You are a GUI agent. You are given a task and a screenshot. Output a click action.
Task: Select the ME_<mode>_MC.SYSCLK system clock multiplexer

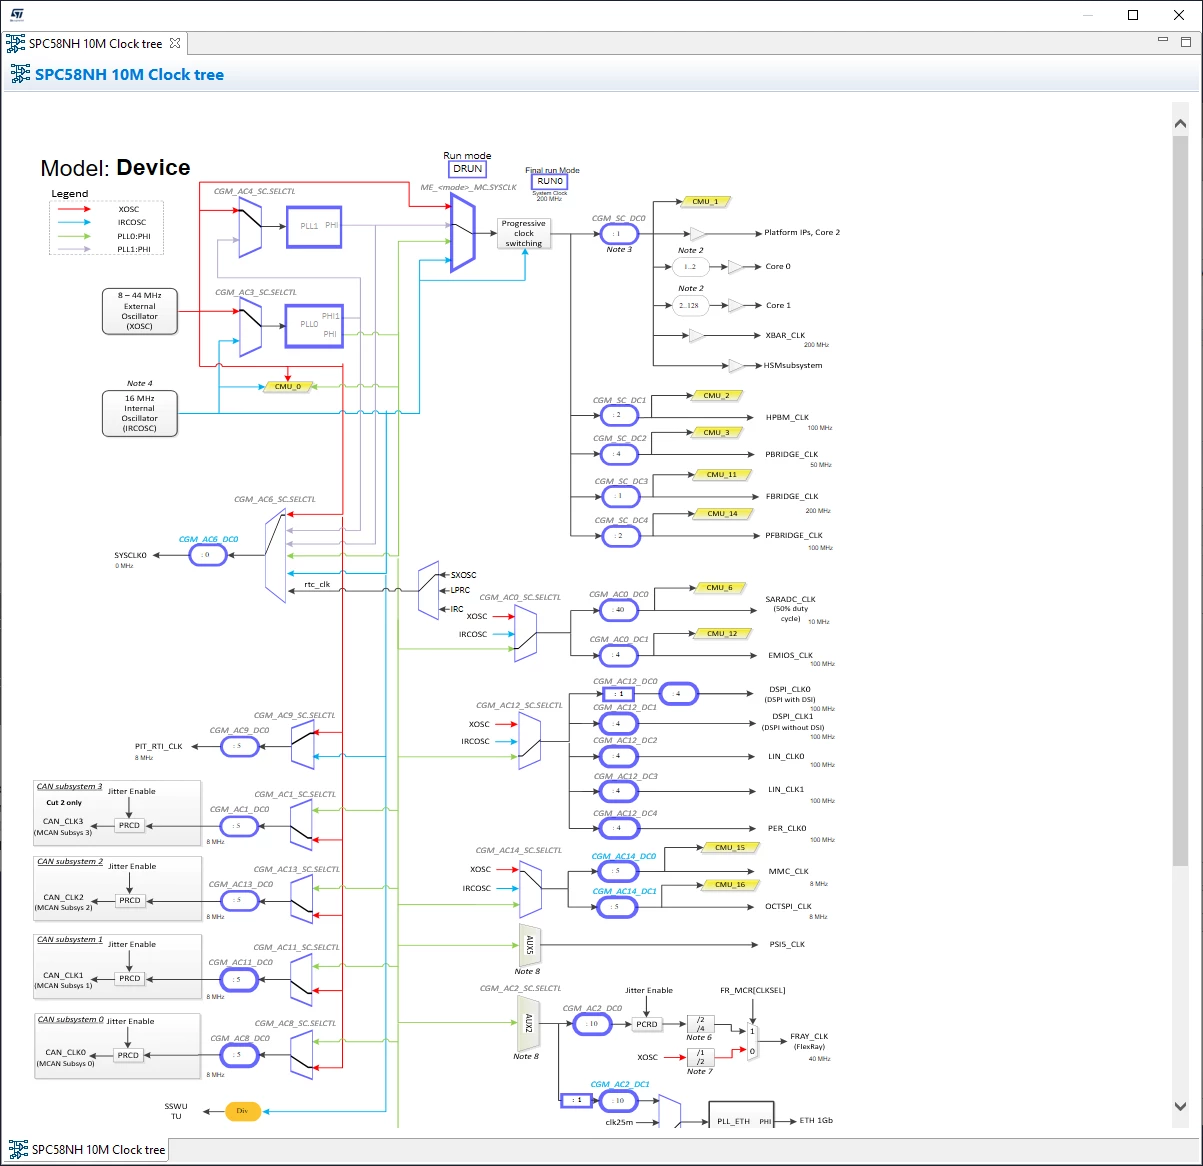coord(462,233)
